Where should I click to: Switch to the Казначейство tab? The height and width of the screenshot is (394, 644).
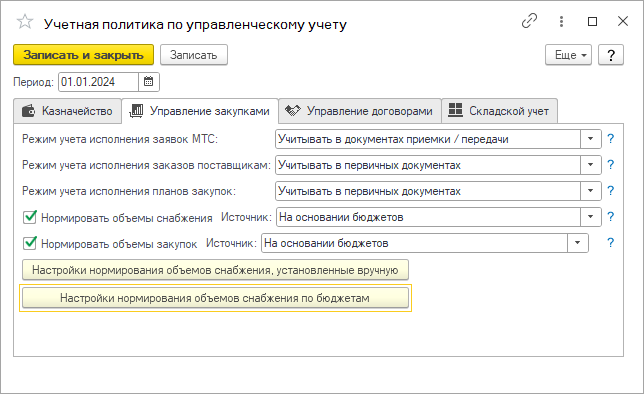pos(68,111)
